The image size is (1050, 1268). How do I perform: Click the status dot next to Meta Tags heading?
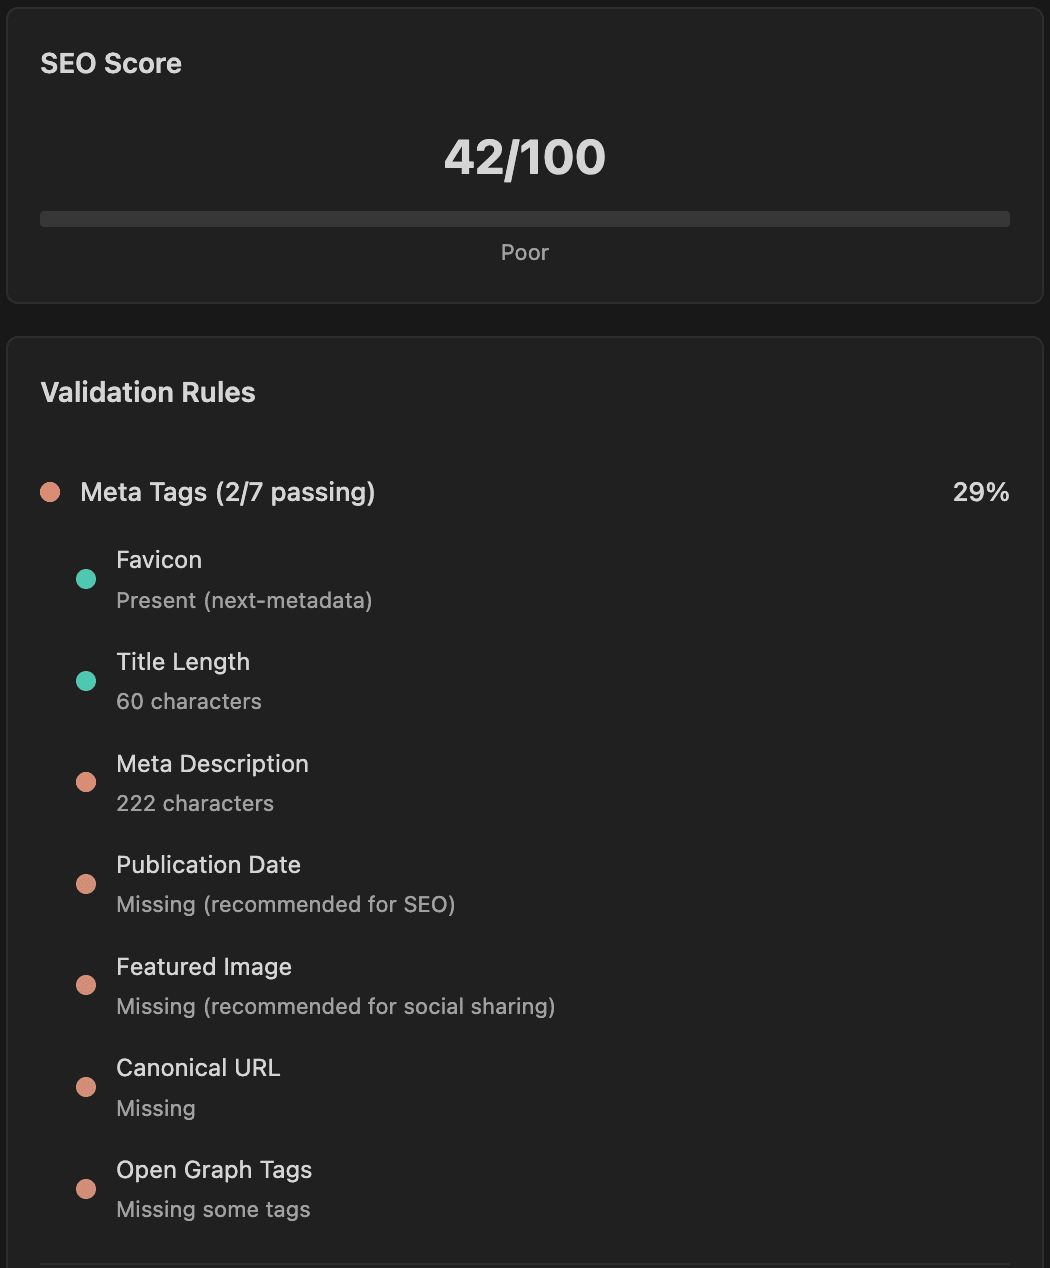click(x=50, y=491)
